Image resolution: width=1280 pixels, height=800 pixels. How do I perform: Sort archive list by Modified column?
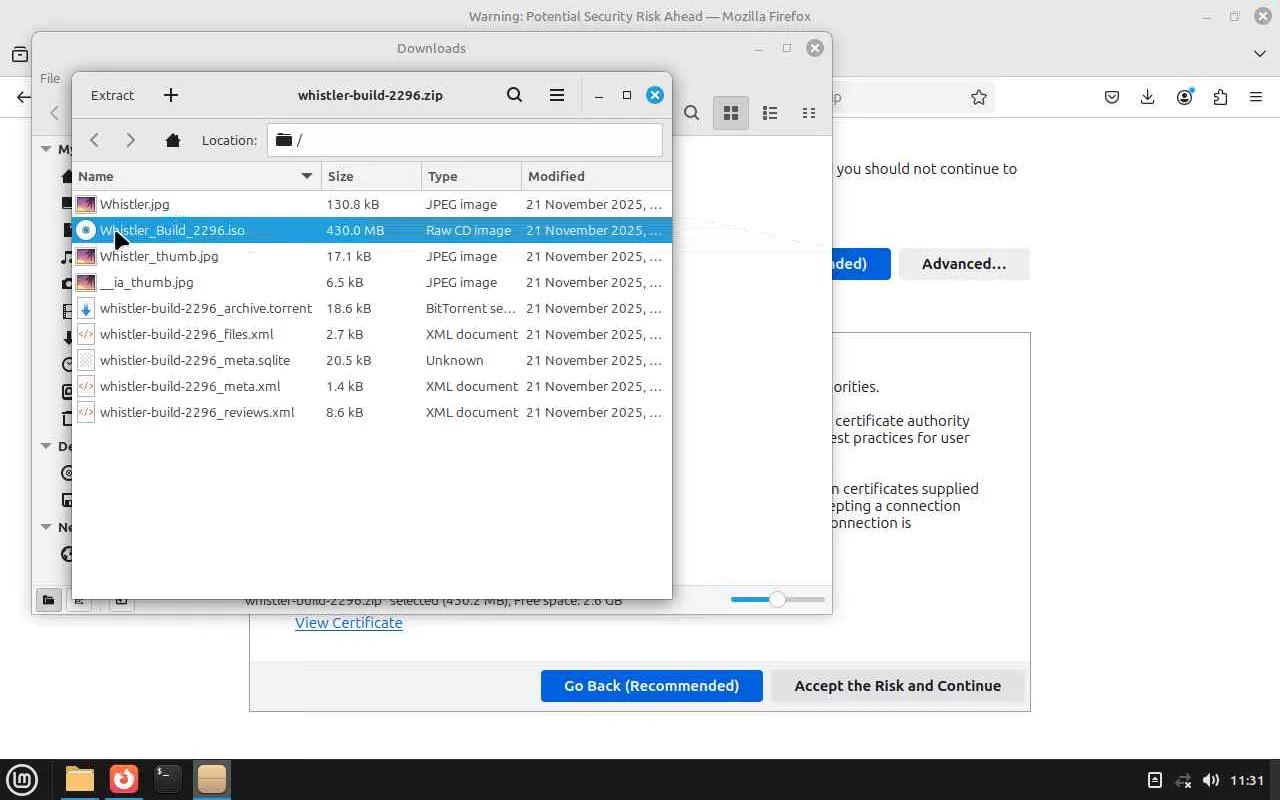click(596, 176)
